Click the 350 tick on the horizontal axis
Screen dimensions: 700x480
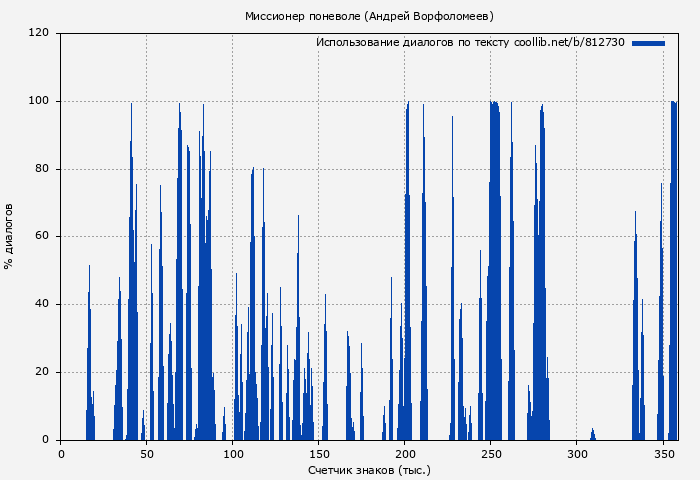click(663, 454)
